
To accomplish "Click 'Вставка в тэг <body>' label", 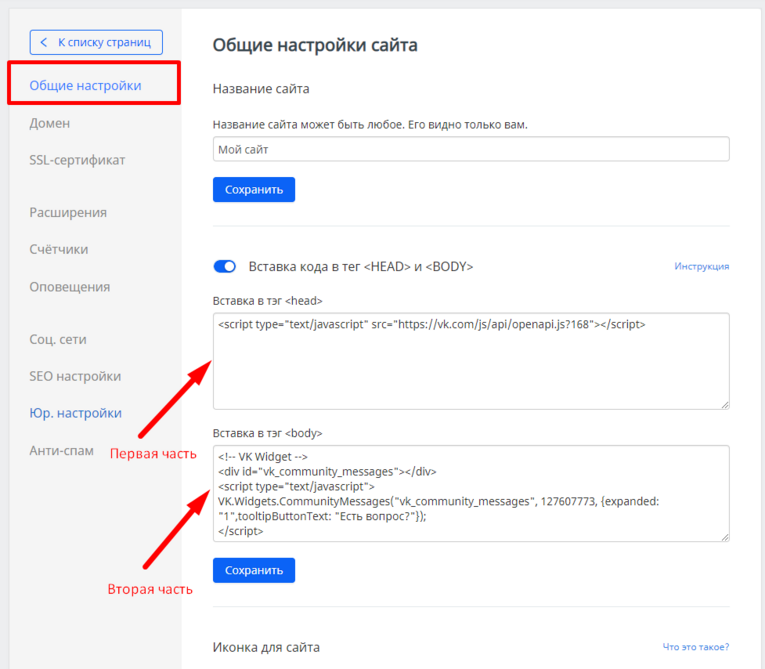I will coord(267,433).
